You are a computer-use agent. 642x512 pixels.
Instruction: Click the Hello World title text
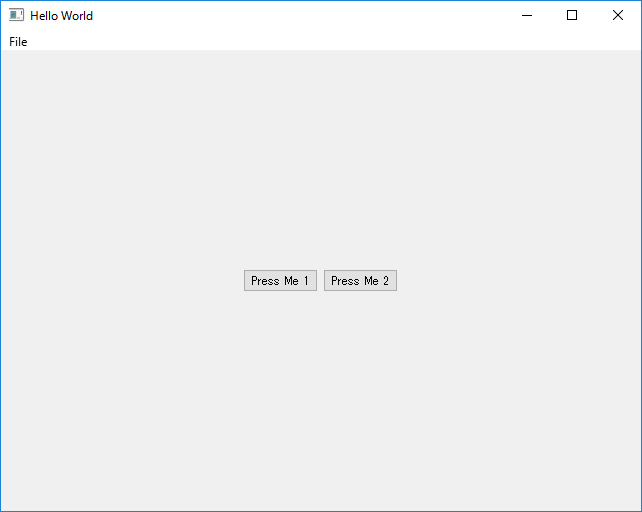click(61, 16)
